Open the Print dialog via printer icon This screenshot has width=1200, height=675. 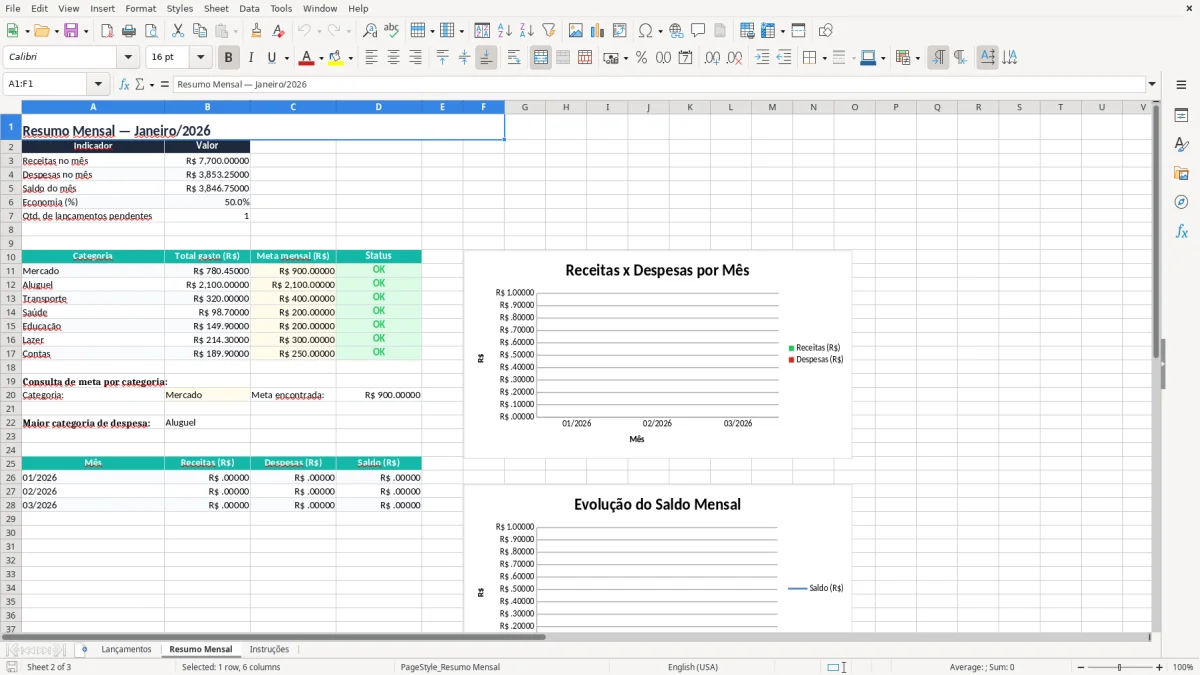click(129, 31)
